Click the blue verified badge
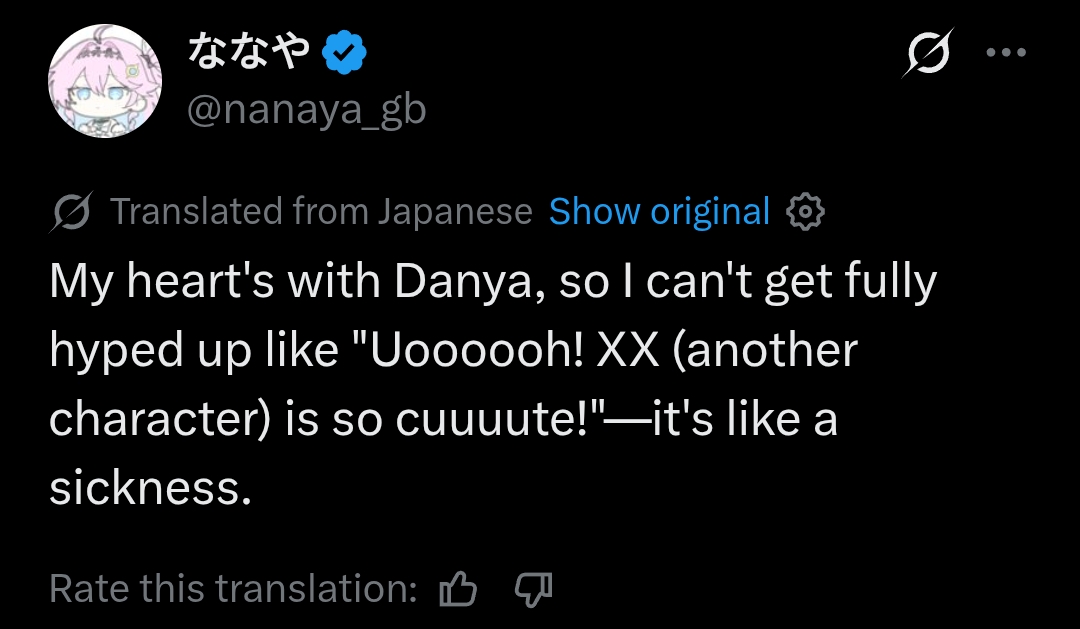1080x629 pixels. point(344,52)
